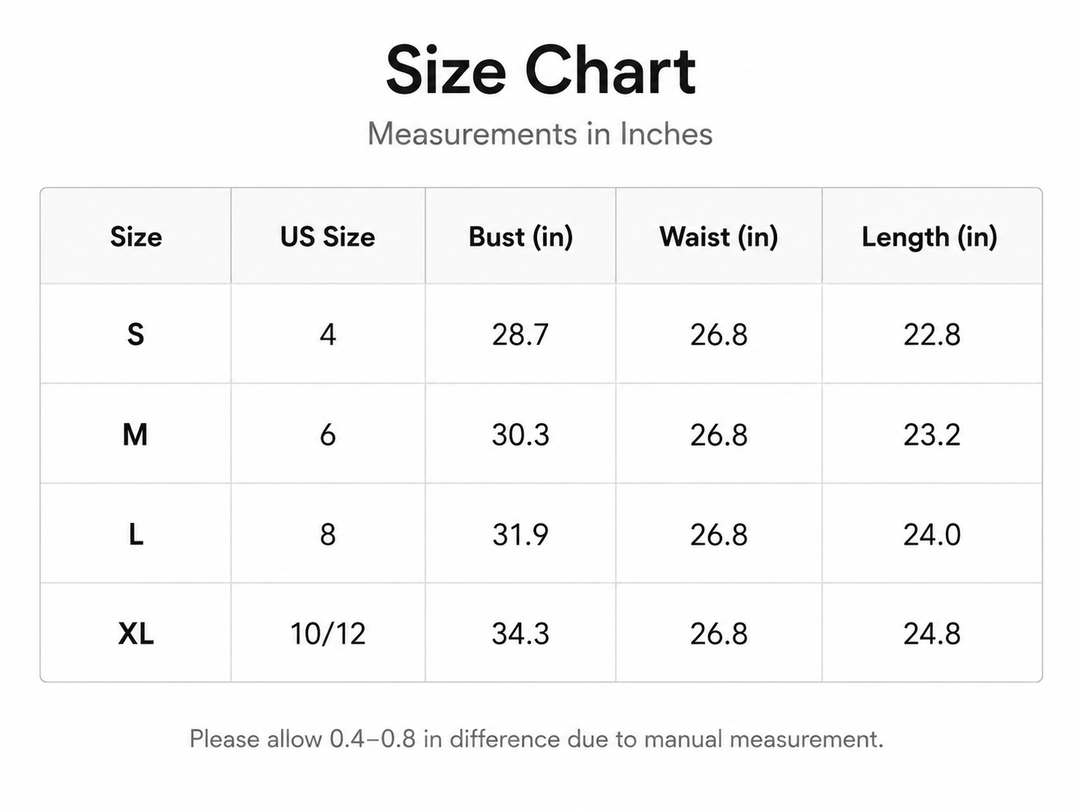This screenshot has width=1080, height=810.
Task: Click the 22.8 length value
Action: tap(932, 335)
